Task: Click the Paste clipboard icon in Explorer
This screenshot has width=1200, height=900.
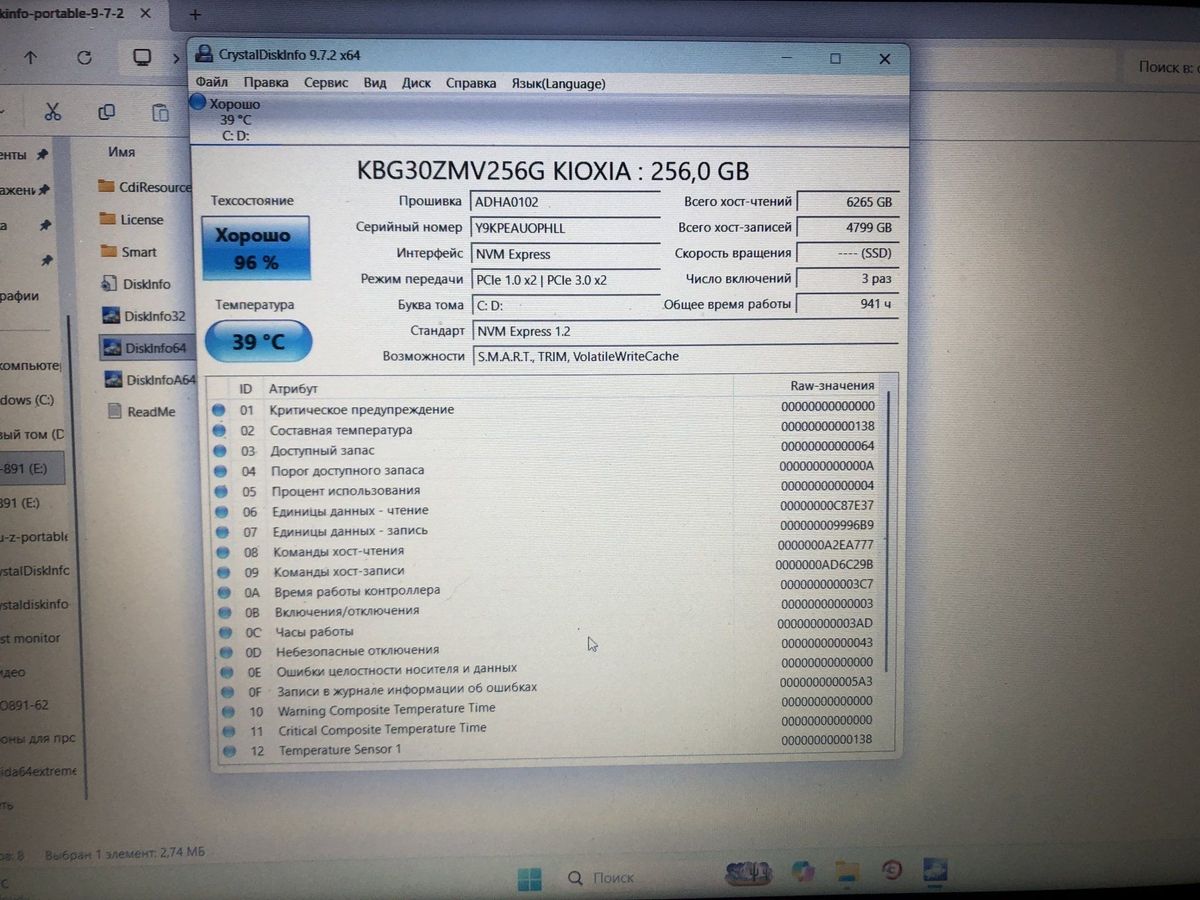Action: tap(159, 113)
